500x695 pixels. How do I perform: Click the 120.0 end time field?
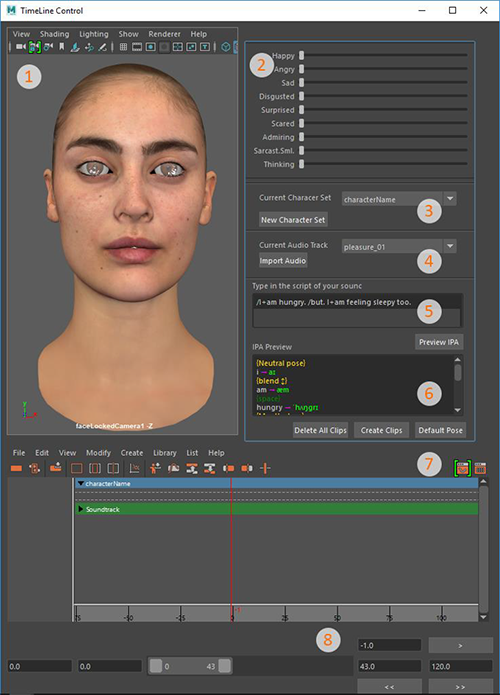tap(461, 666)
